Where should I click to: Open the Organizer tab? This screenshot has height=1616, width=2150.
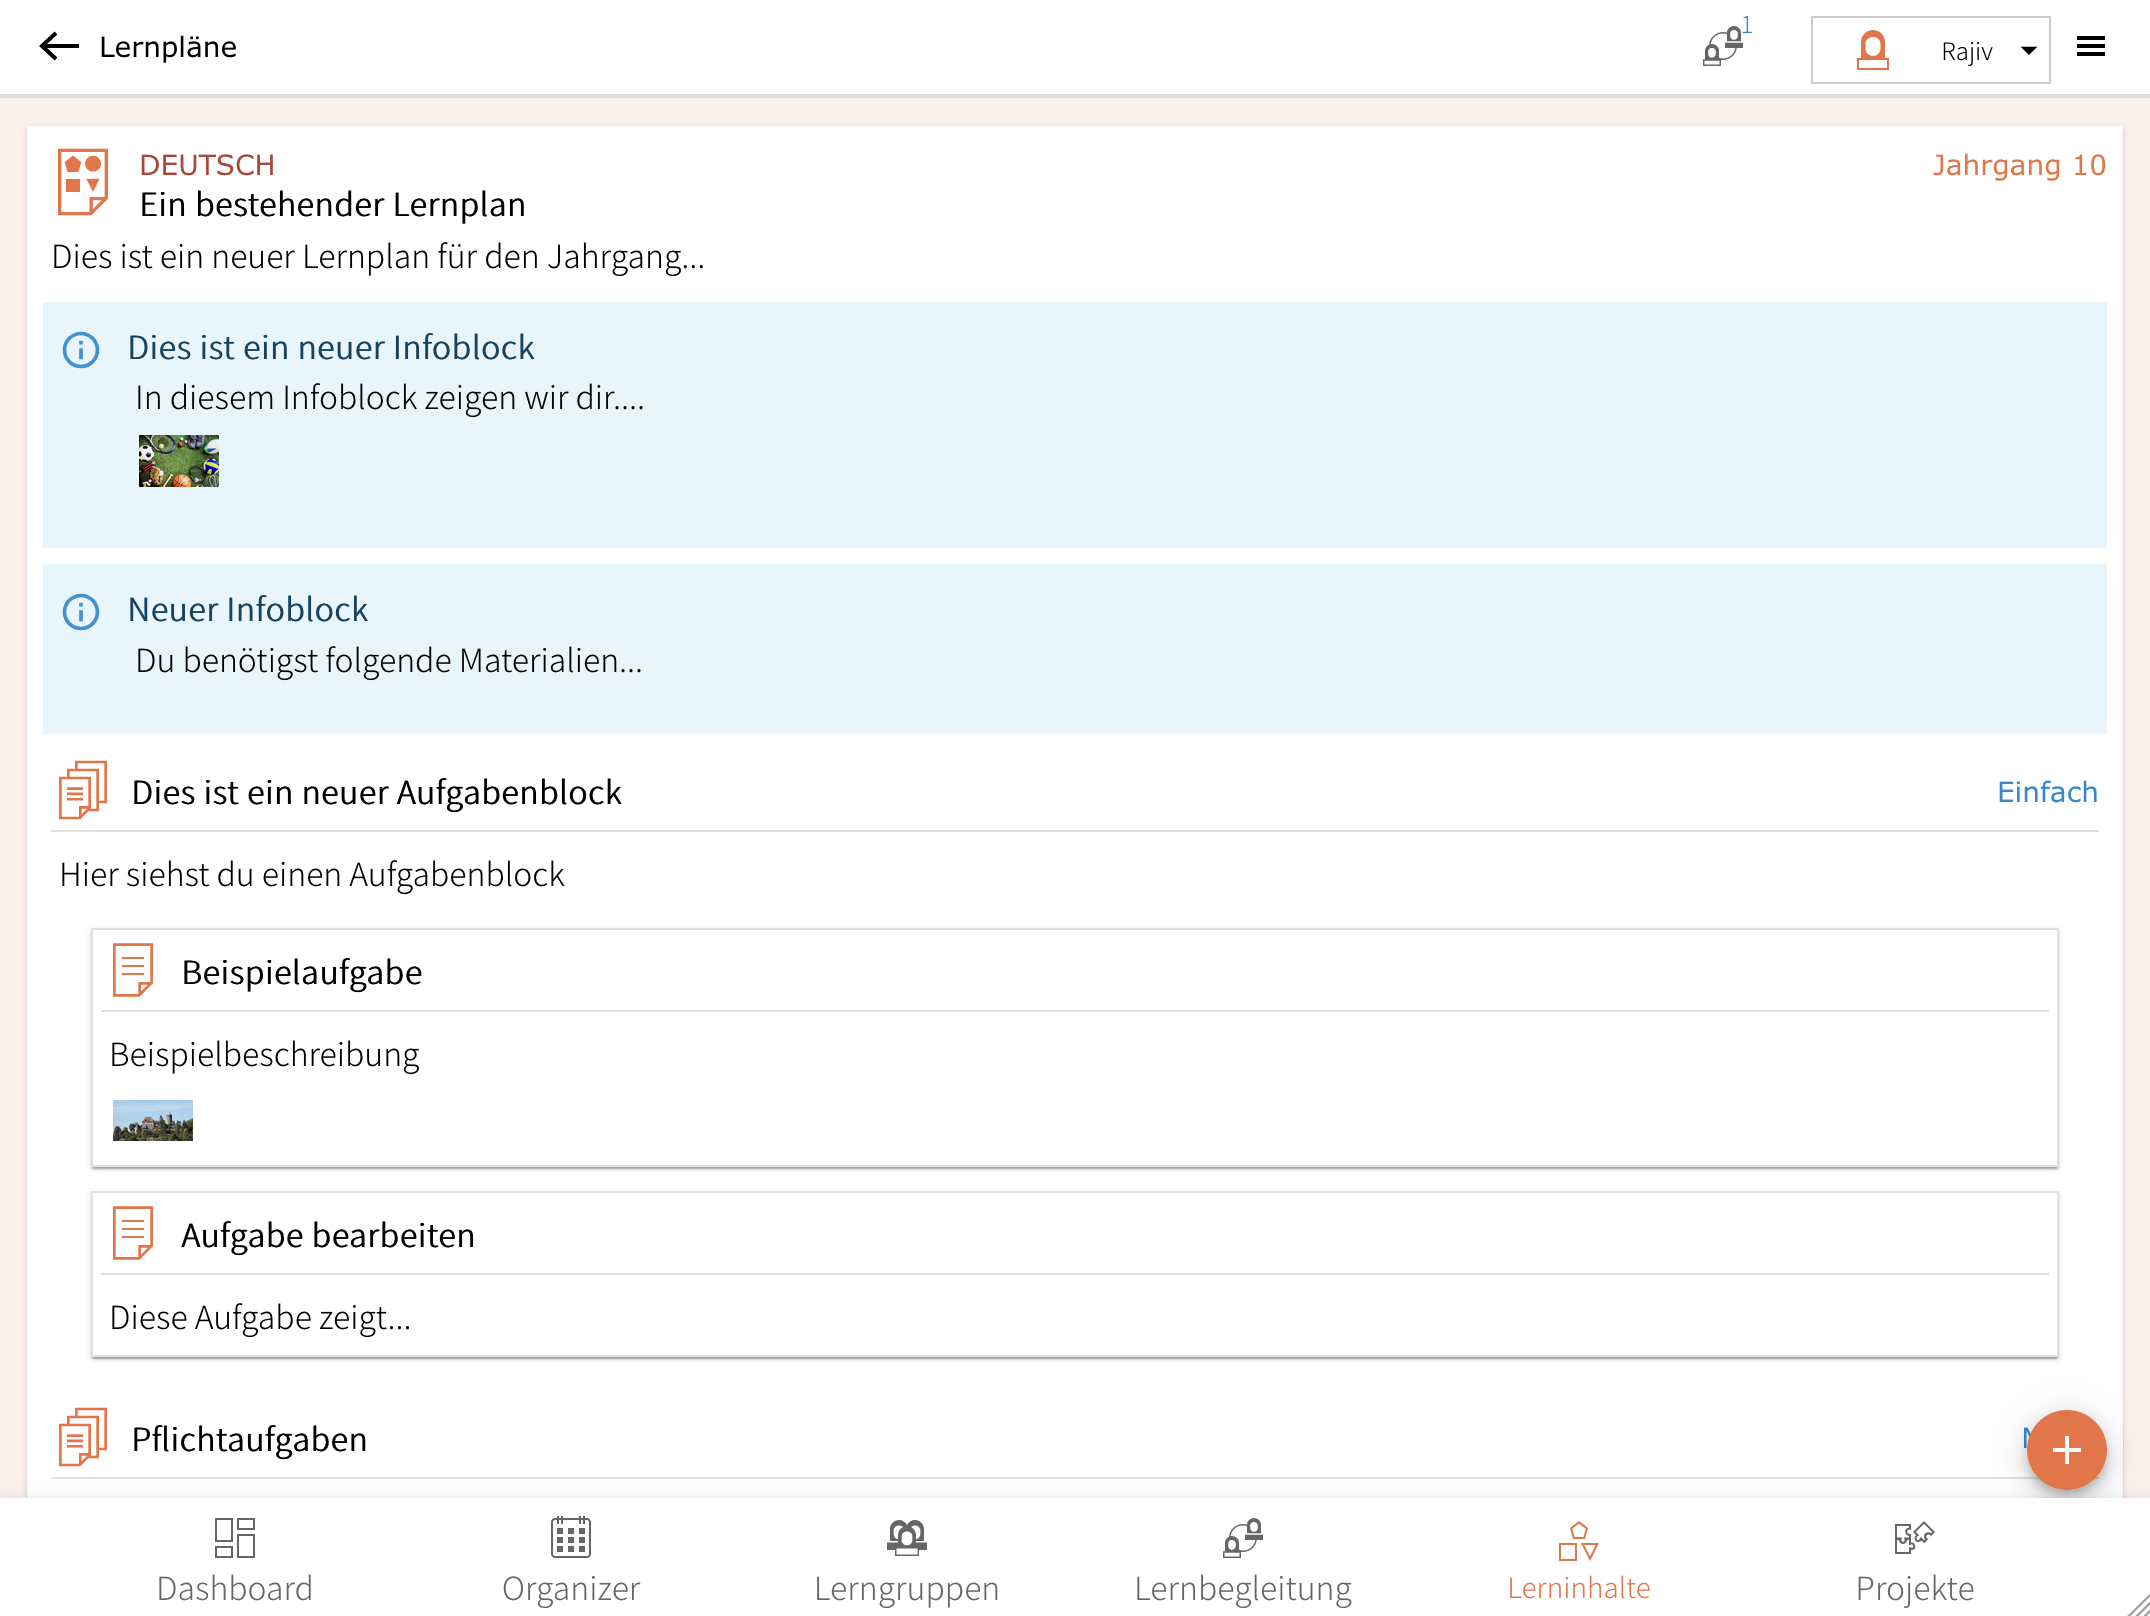(x=571, y=1558)
